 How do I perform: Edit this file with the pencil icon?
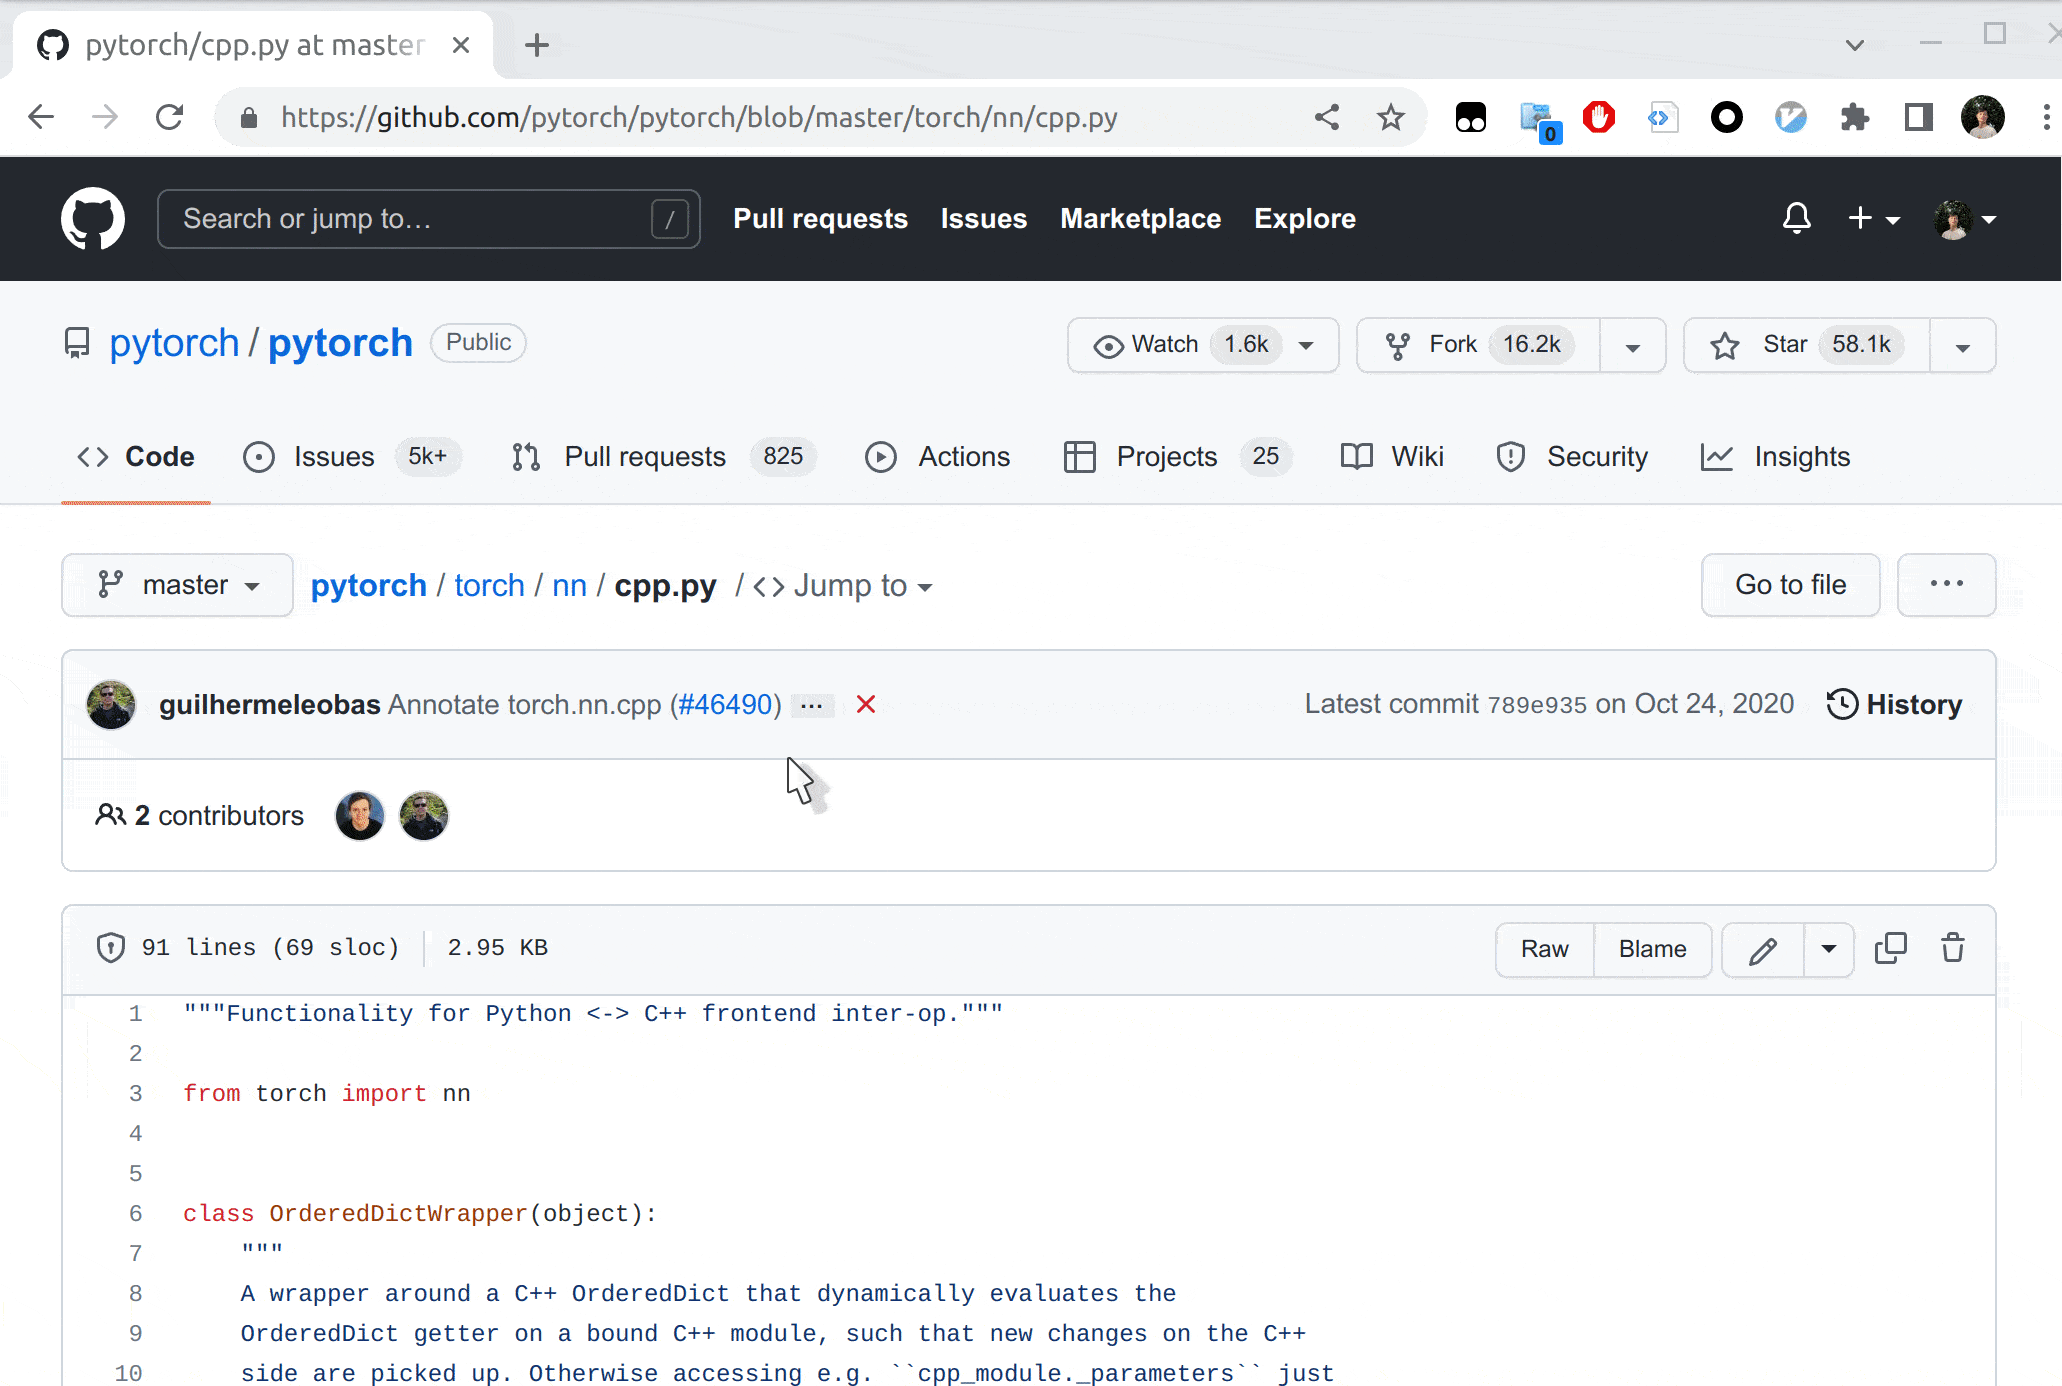[1763, 949]
